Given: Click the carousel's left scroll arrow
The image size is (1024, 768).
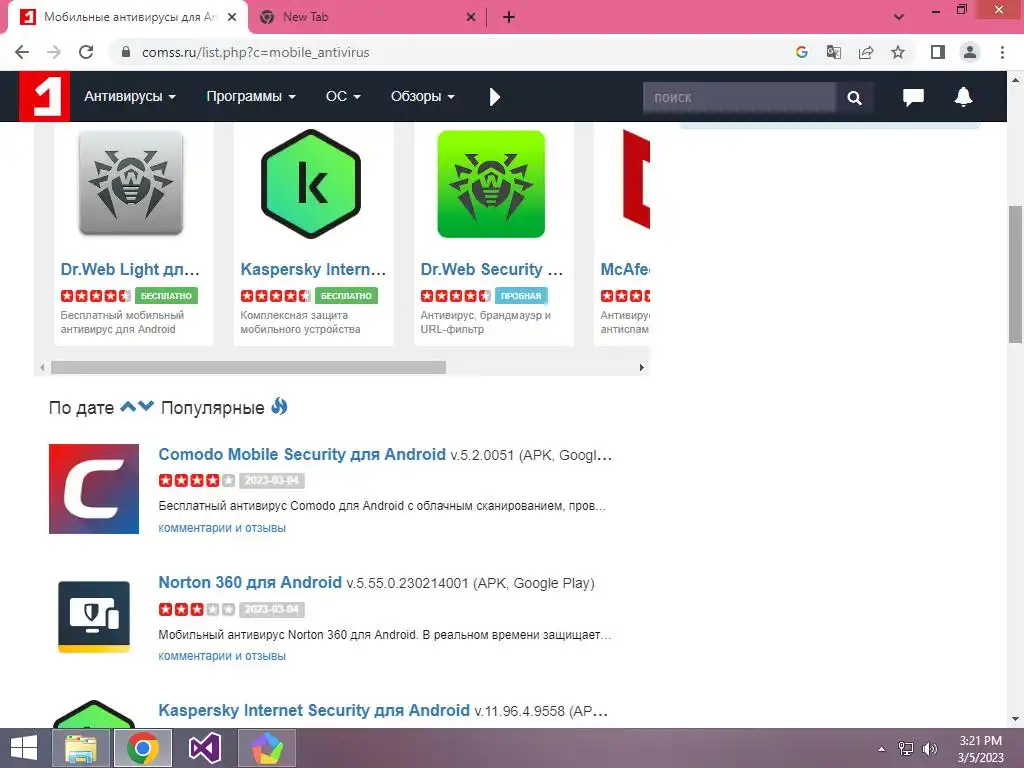Looking at the screenshot, I should [42, 368].
